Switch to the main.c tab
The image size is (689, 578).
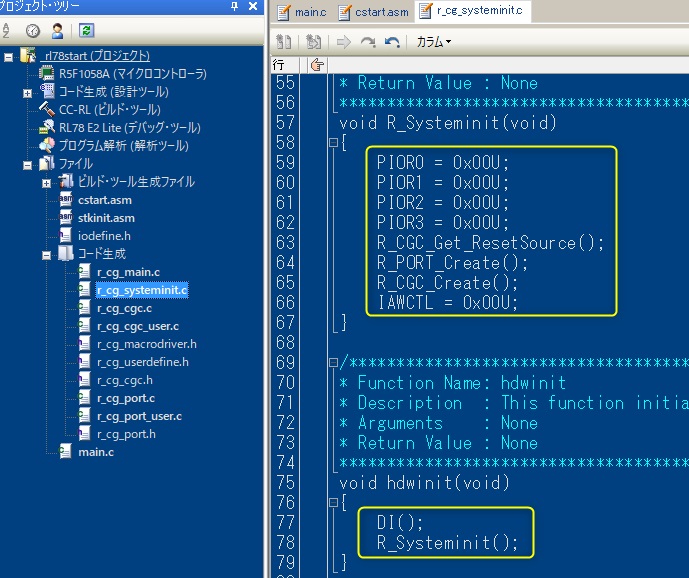pos(301,12)
